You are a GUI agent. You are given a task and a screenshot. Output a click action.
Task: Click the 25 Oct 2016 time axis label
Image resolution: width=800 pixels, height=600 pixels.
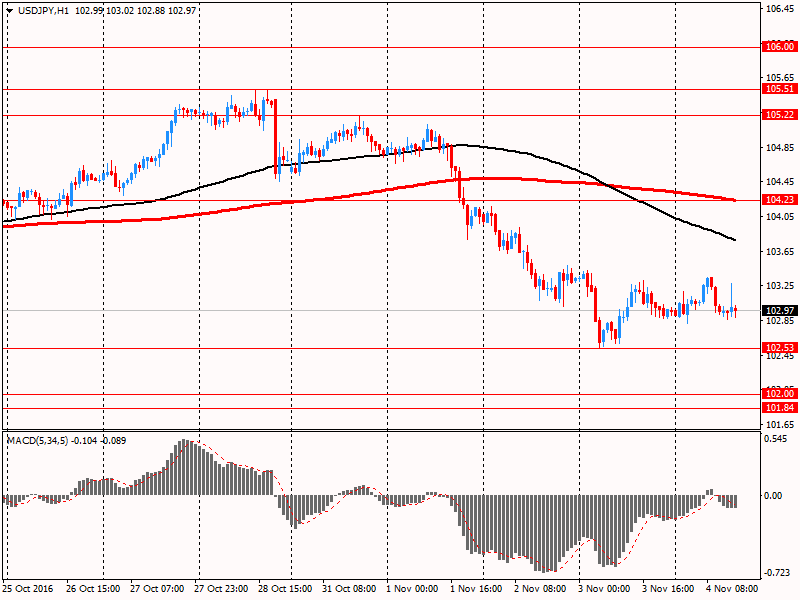click(28, 589)
